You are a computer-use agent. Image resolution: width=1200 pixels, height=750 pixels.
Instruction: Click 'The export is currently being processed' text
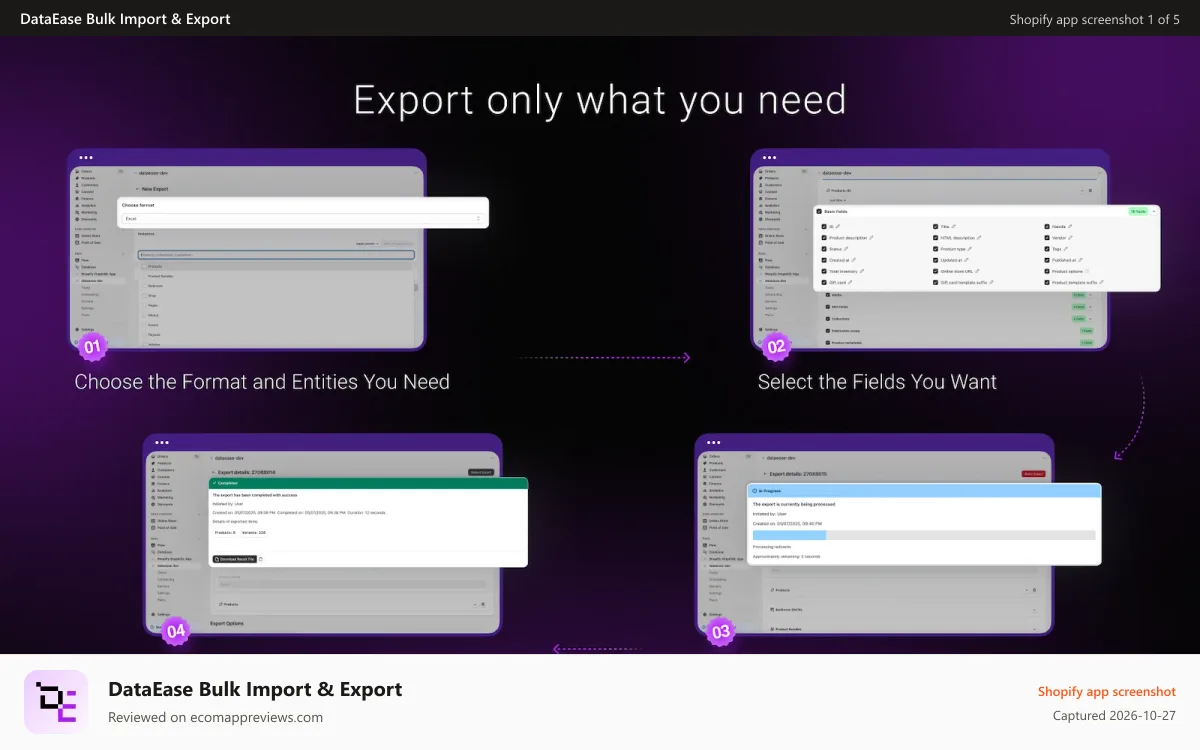coord(794,504)
